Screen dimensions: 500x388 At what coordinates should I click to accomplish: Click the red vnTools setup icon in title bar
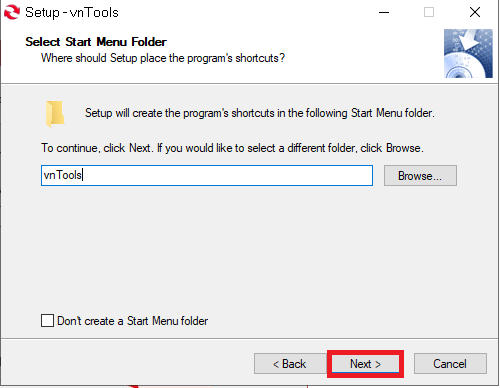(x=12, y=12)
